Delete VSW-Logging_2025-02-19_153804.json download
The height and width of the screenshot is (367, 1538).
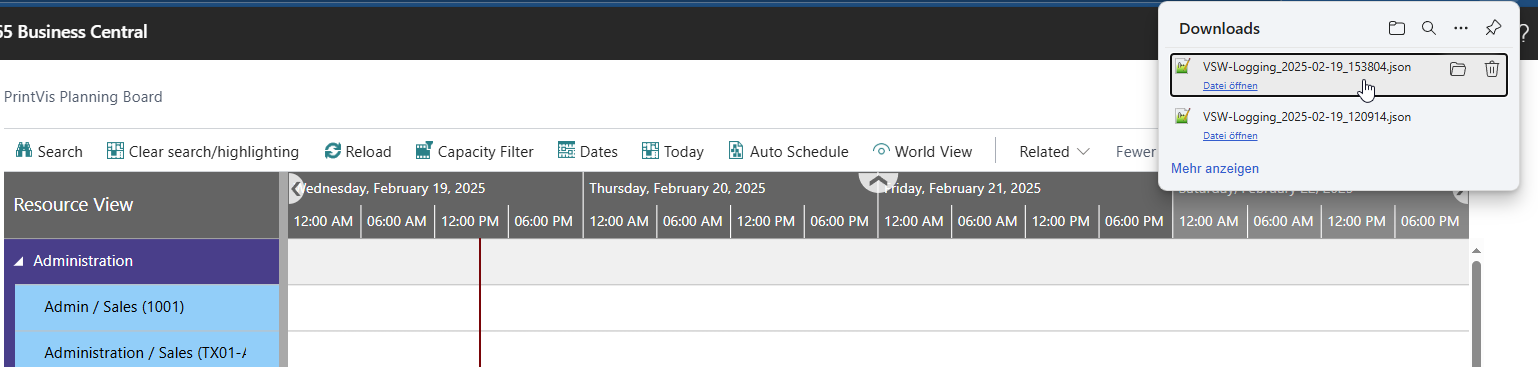click(x=1491, y=69)
